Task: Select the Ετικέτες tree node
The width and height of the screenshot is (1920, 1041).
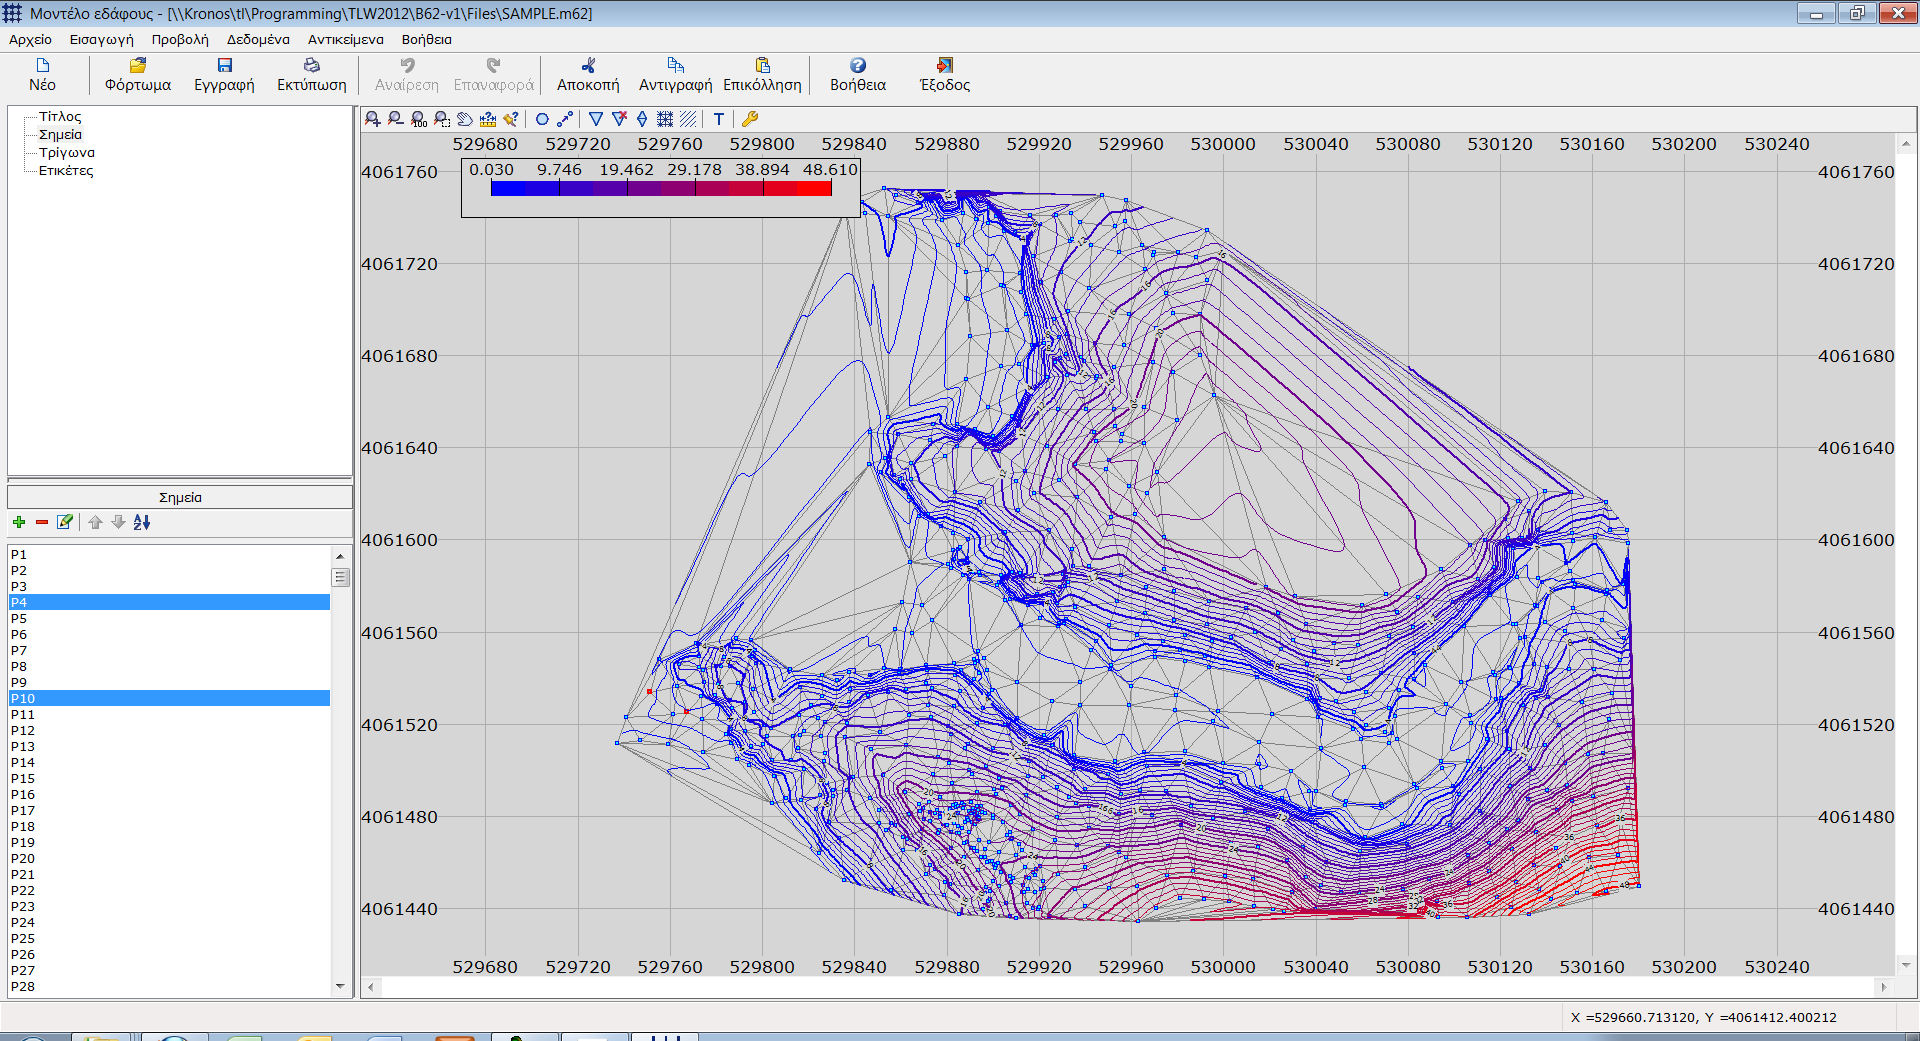Action: tap(66, 171)
